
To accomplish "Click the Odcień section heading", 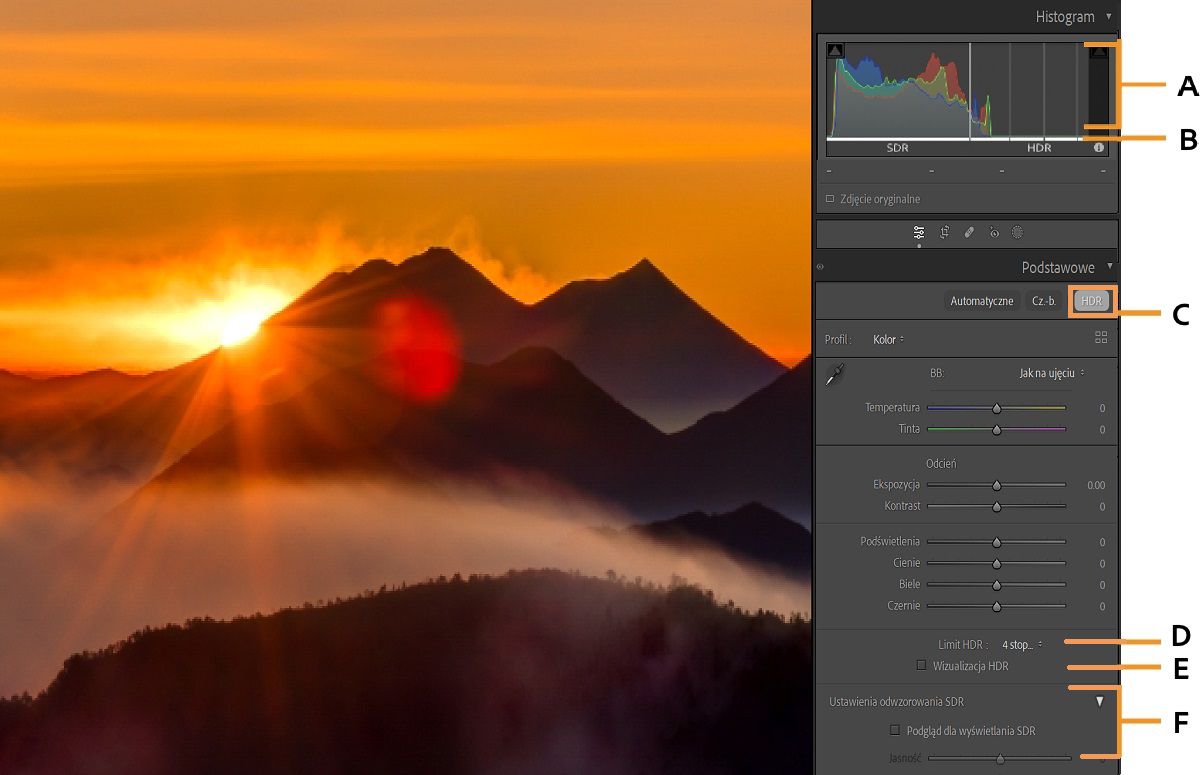I will pyautogui.click(x=941, y=464).
